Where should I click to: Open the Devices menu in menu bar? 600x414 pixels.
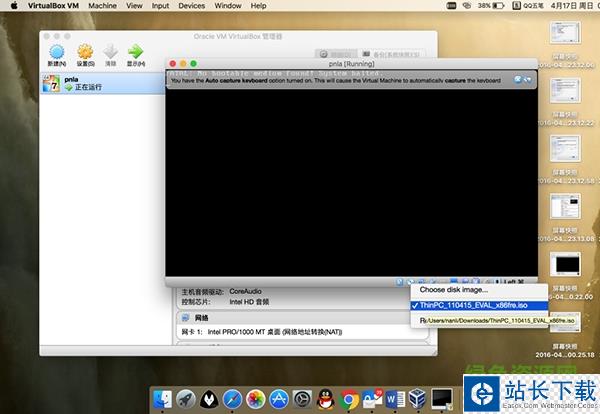(x=191, y=6)
